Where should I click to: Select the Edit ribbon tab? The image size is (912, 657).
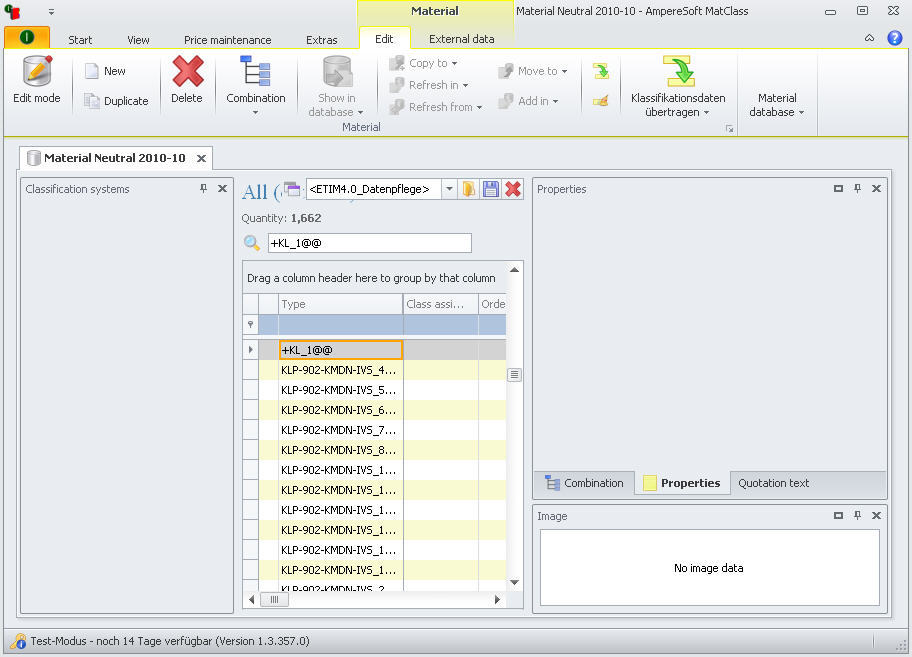point(384,39)
